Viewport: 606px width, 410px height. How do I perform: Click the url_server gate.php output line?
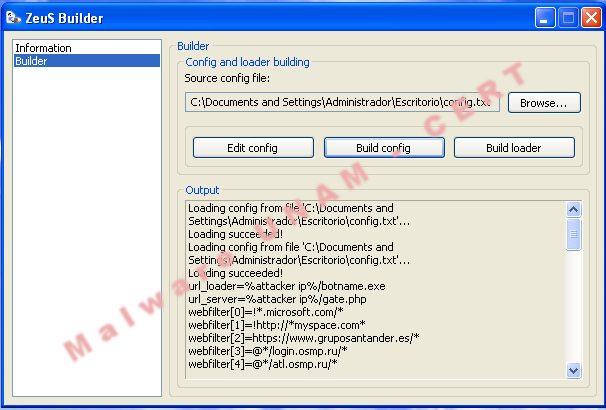[x=277, y=299]
